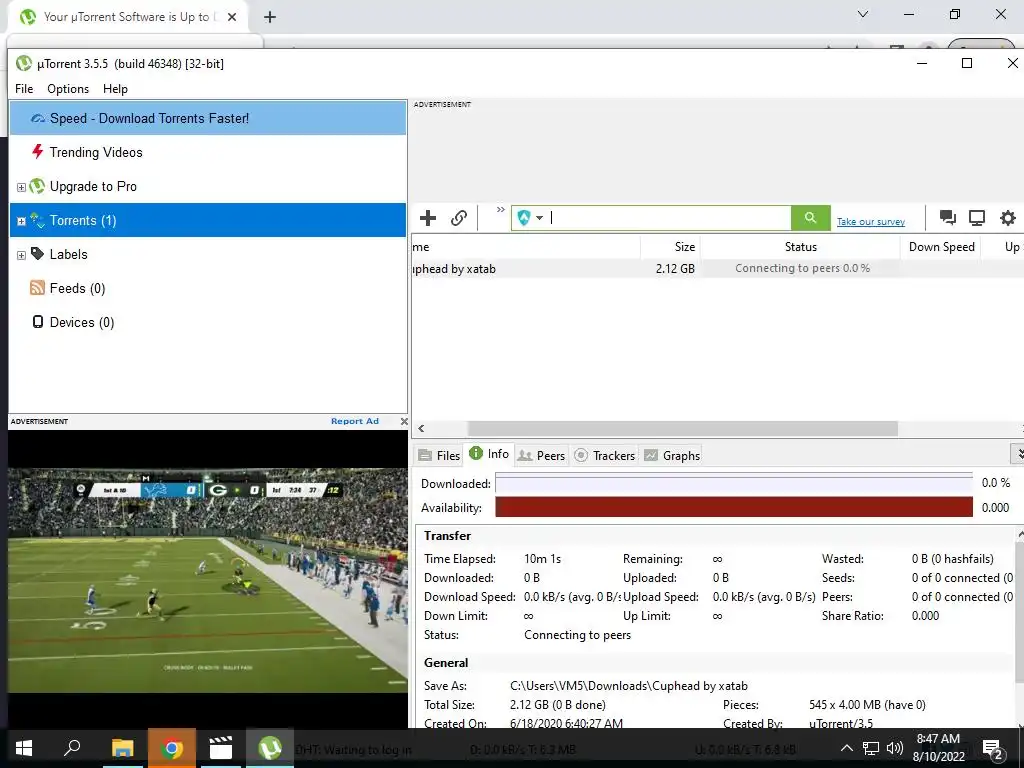This screenshot has height=768, width=1024.
Task: Click the Feeds RSS icon
Action: [x=37, y=288]
